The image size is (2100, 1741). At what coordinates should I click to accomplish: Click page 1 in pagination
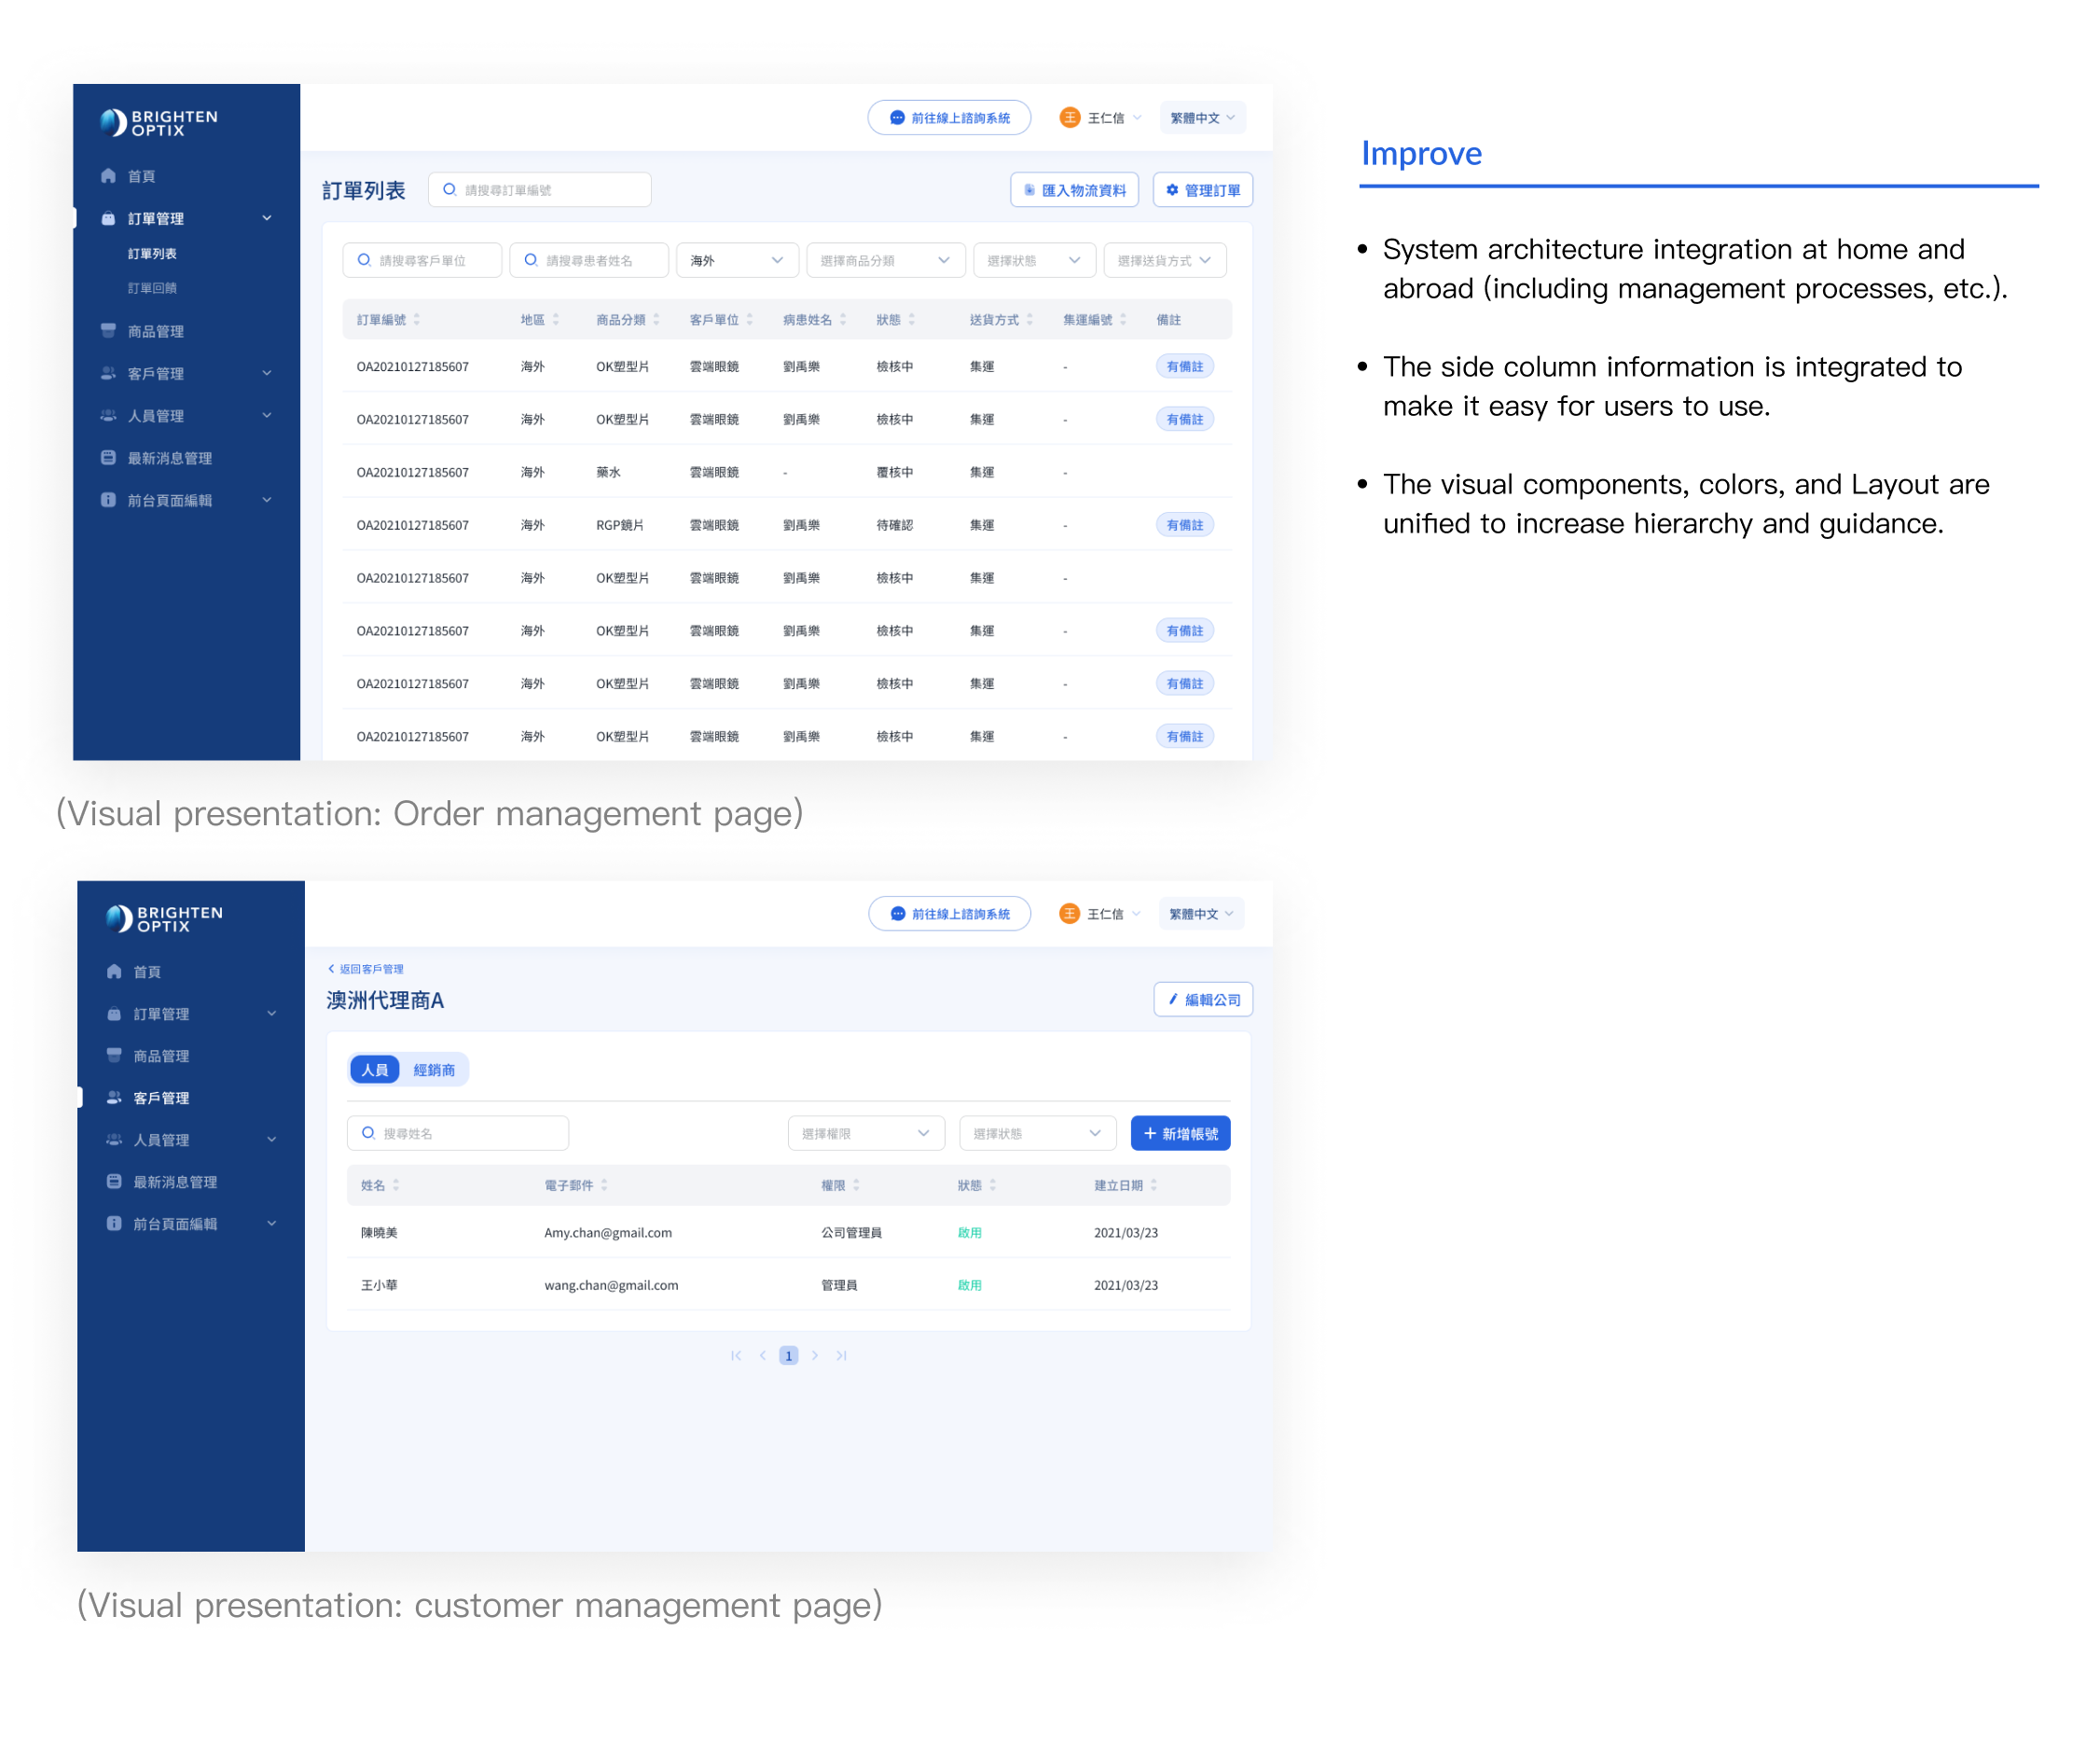tap(788, 1356)
